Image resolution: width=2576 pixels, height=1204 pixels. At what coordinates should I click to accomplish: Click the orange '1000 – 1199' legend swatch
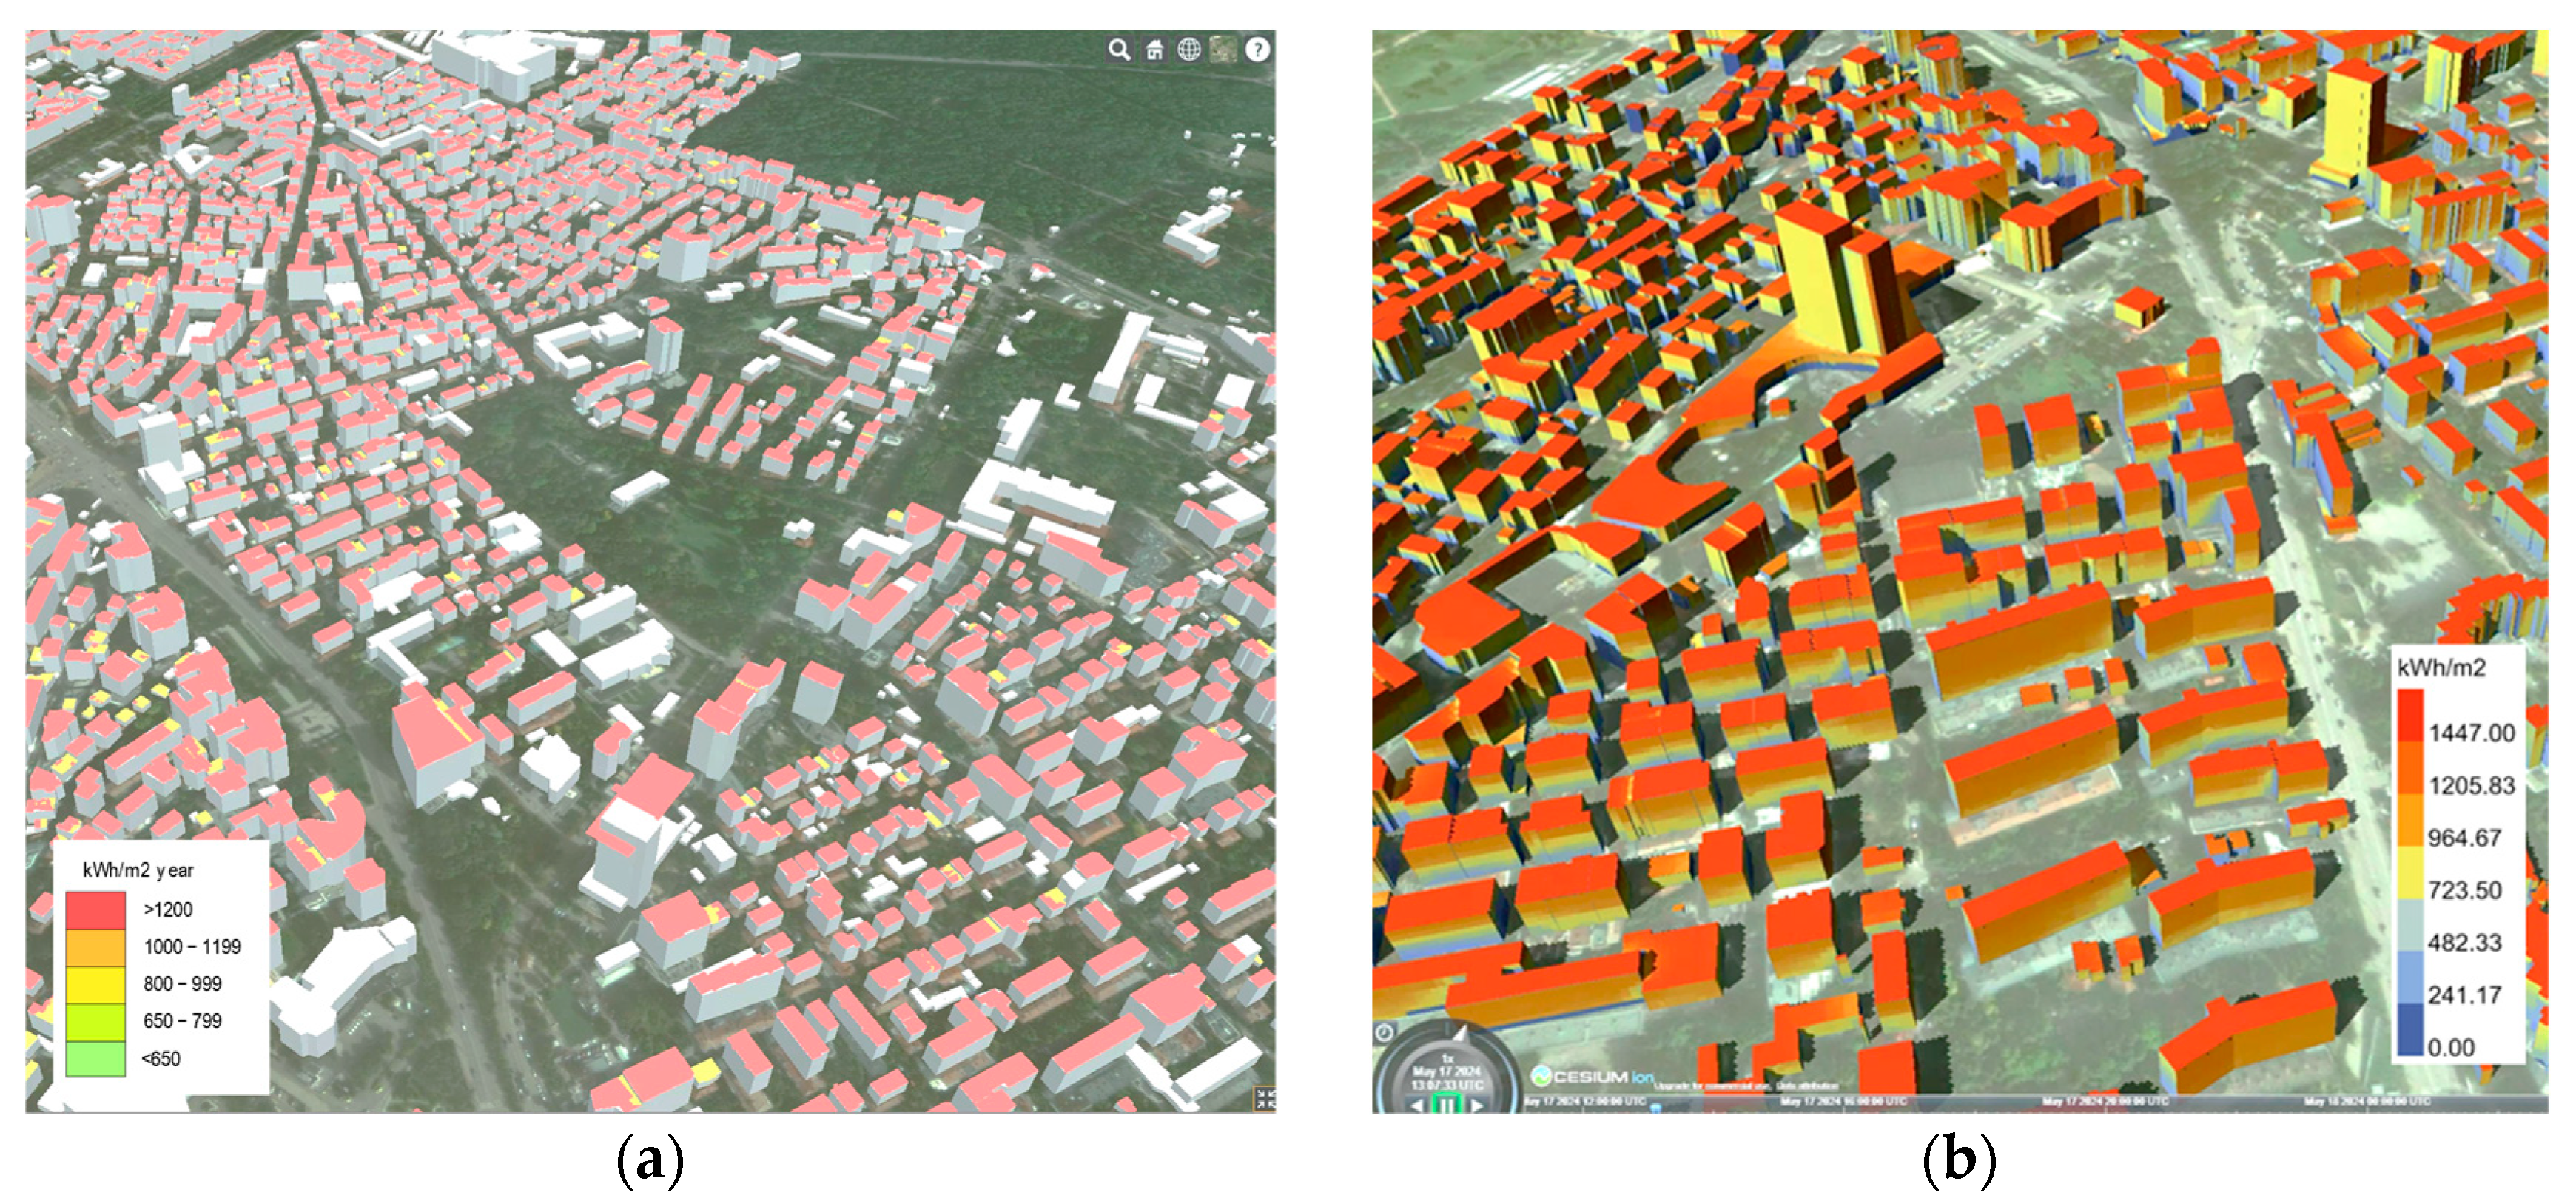coord(96,947)
